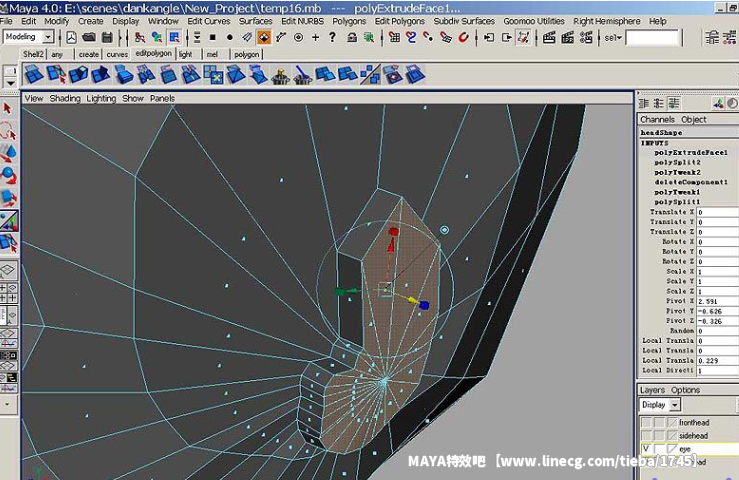Switch to single perspective view layout
Image resolution: width=739 pixels, height=480 pixels.
click(x=8, y=271)
